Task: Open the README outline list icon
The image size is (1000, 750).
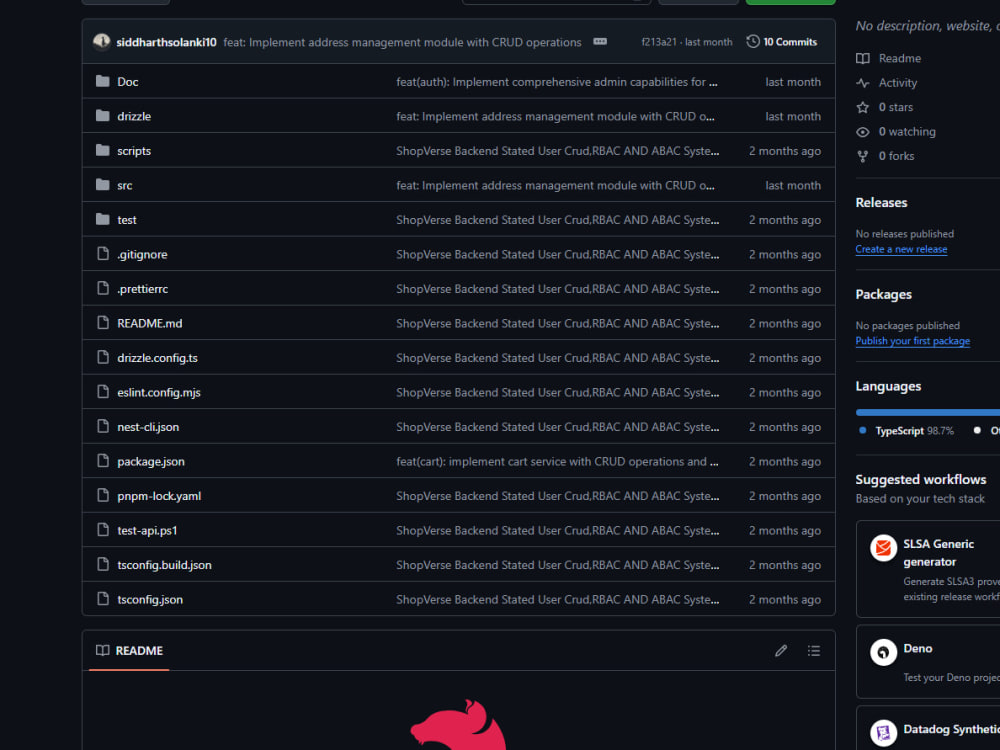Action: (x=814, y=651)
